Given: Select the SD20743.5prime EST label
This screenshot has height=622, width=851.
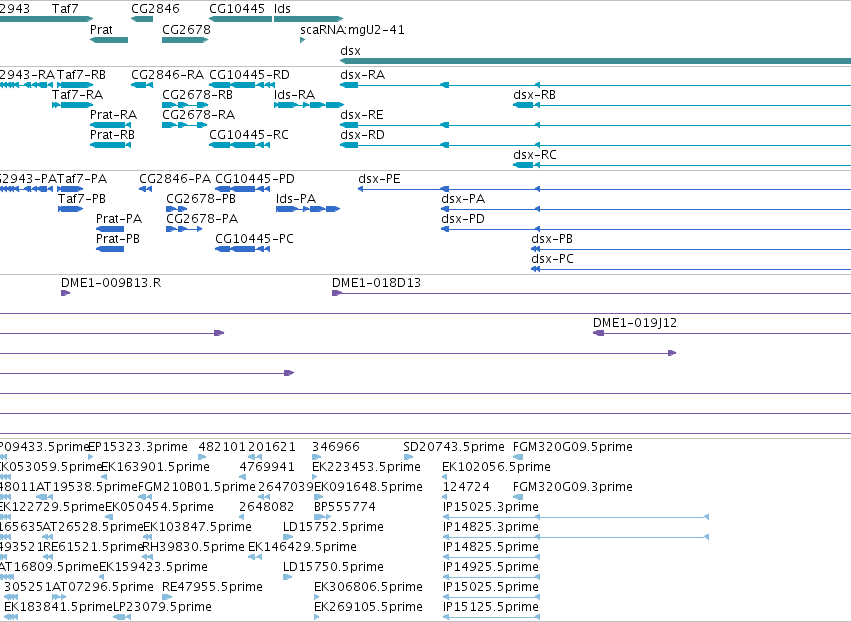Looking at the screenshot, I should [x=454, y=447].
